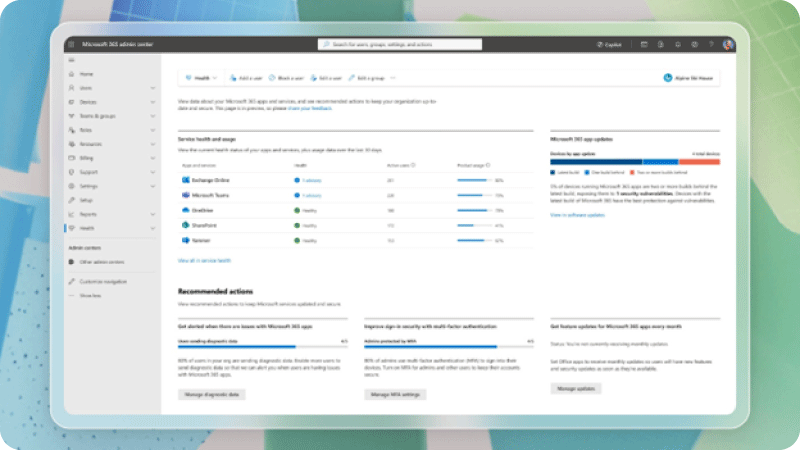Open Copilot in the top bar

[609, 44]
